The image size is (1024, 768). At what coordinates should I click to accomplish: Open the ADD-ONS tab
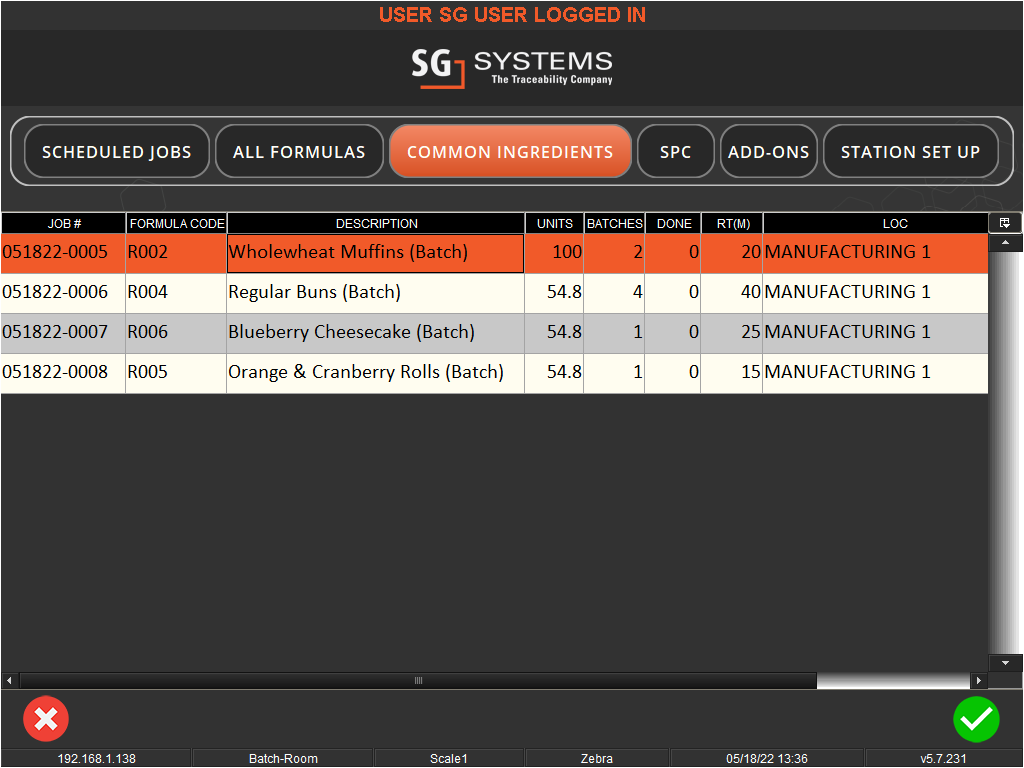768,151
